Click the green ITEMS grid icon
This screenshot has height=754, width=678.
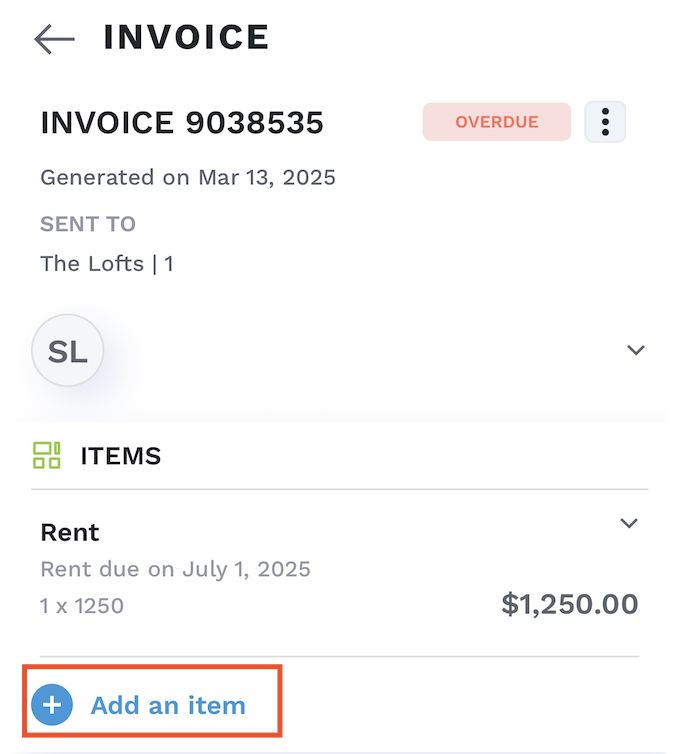[47, 456]
